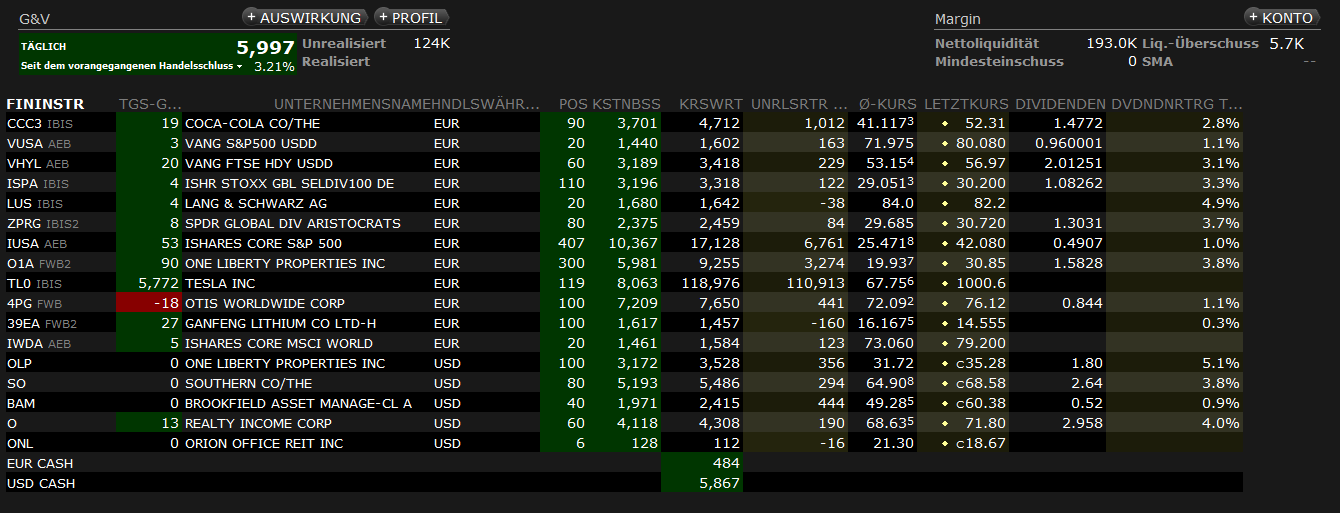Click the DIVIDENDEN column header
Image resolution: width=1340 pixels, height=513 pixels.
[1060, 104]
